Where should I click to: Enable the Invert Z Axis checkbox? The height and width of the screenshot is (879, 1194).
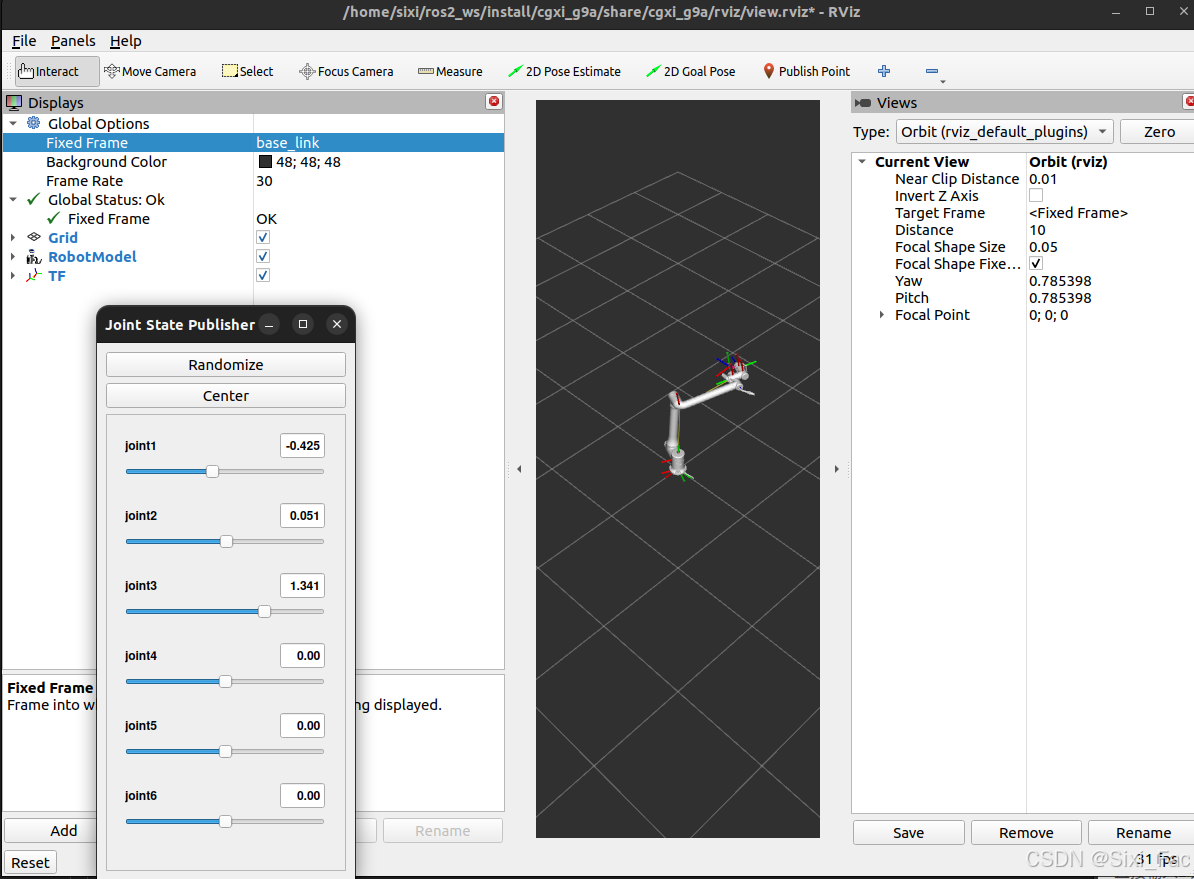click(1036, 196)
